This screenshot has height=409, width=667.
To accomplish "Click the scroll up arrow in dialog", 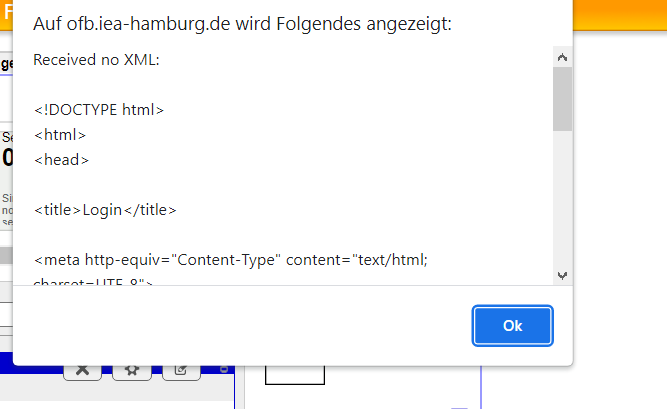I will [562, 57].
